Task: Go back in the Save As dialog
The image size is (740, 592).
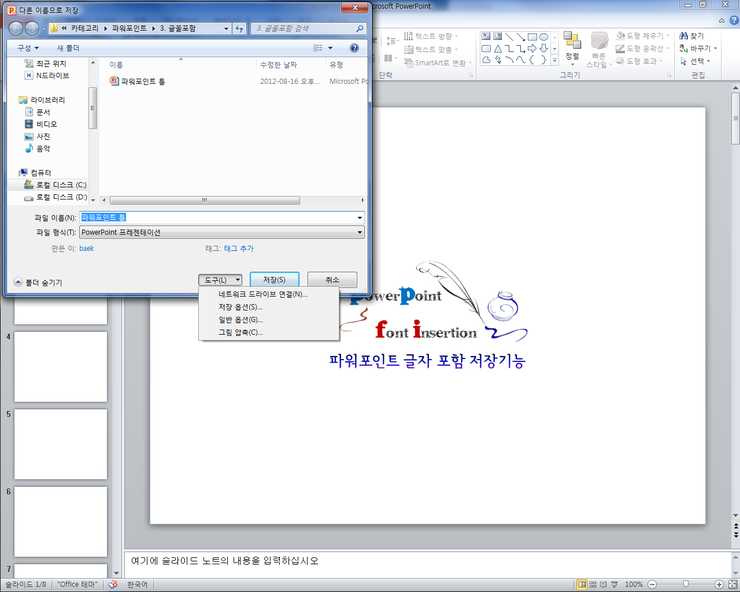Action: click(16, 29)
